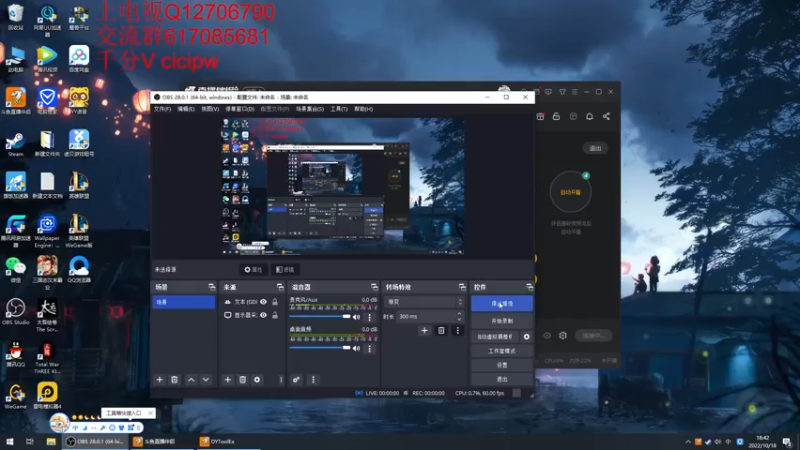This screenshot has width=800, height=450.
Task: Open the 场景集合(S) menu in OBS
Action: [310, 109]
